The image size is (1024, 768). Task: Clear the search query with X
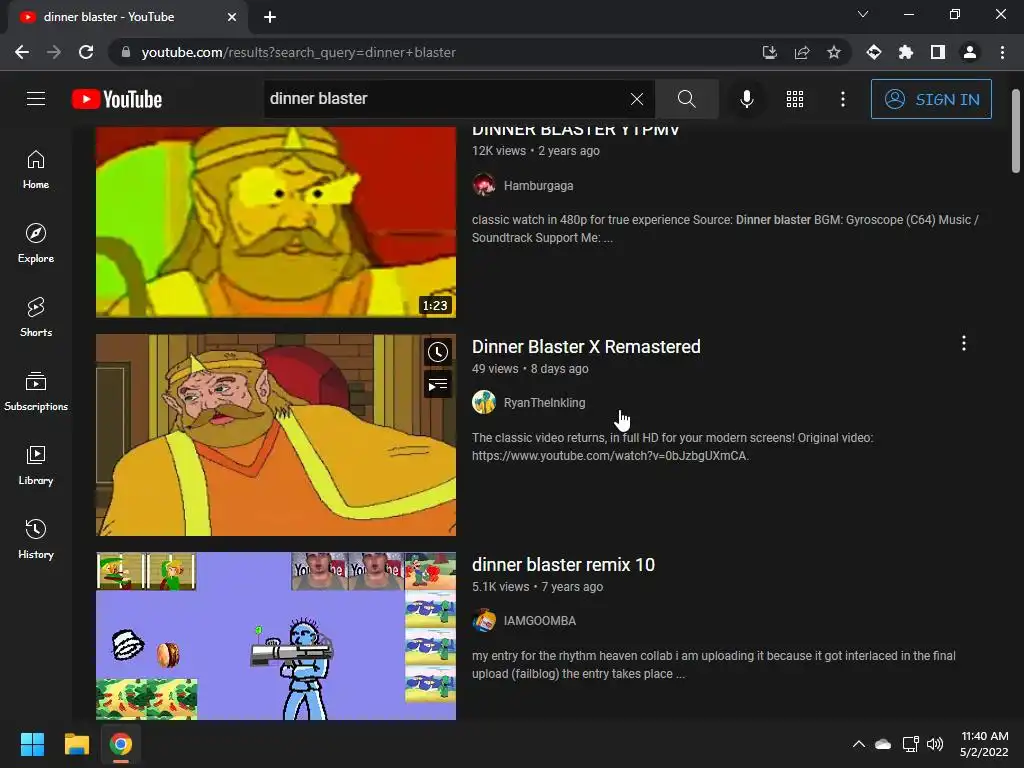coord(637,99)
